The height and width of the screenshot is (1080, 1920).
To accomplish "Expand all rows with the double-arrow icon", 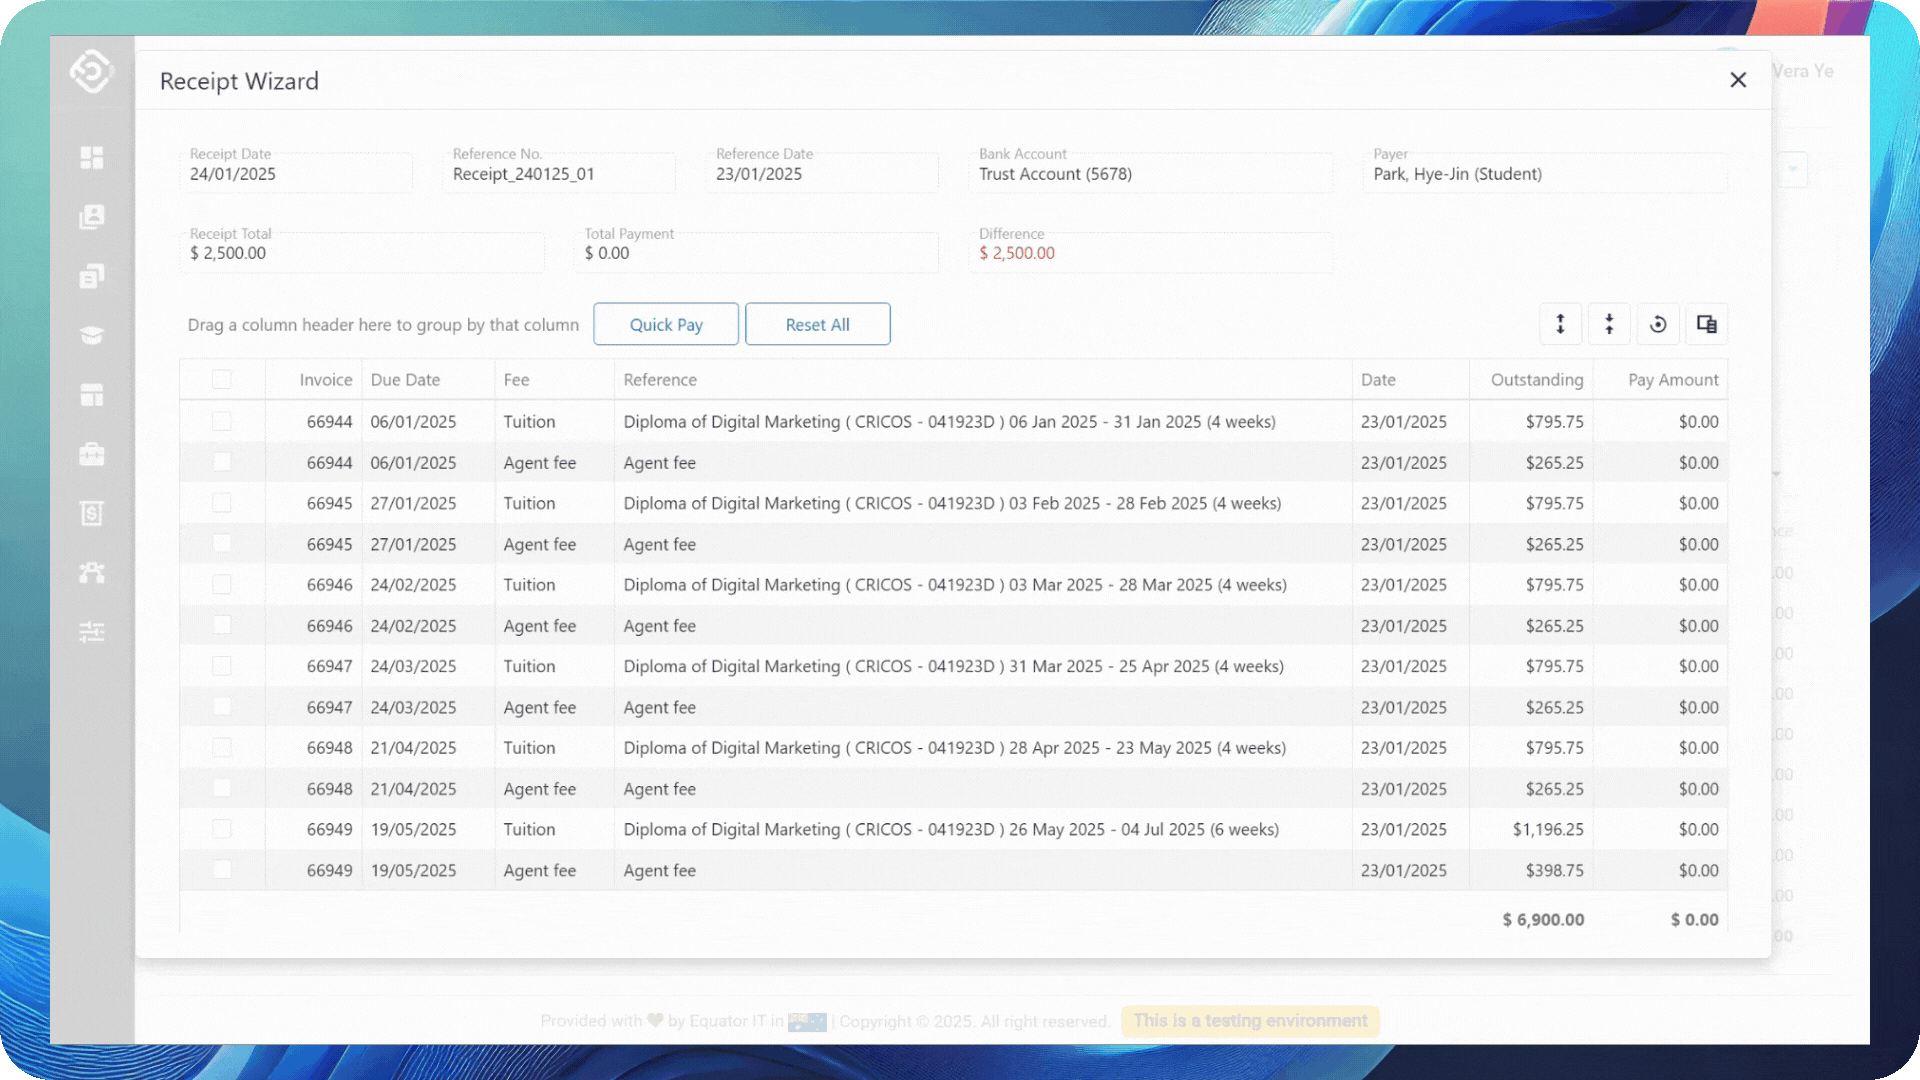I will [x=1560, y=324].
